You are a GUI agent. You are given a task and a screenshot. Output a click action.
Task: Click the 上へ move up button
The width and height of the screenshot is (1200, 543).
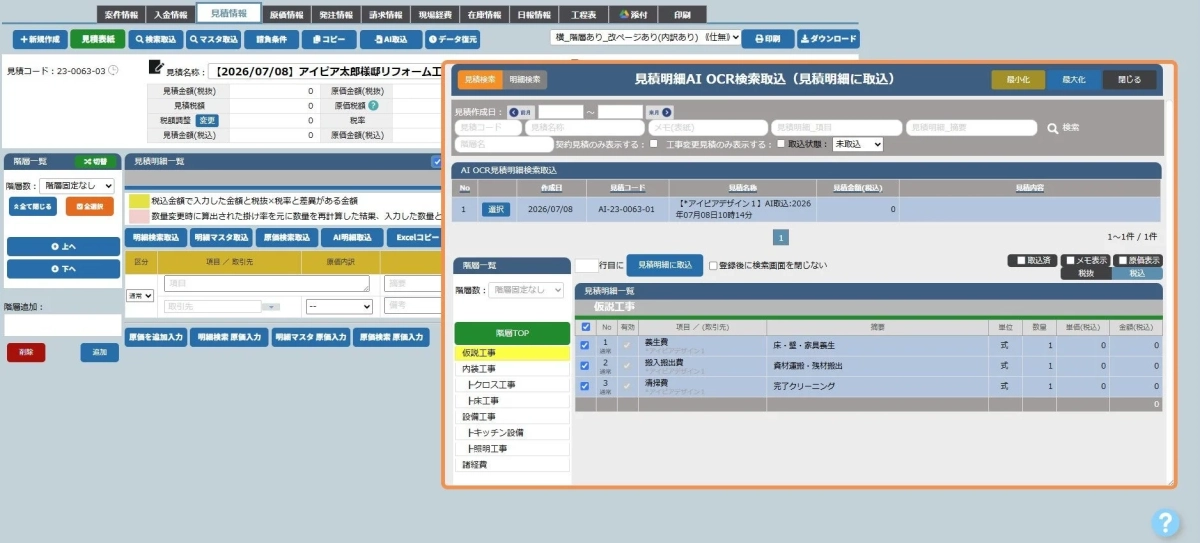[x=63, y=246]
